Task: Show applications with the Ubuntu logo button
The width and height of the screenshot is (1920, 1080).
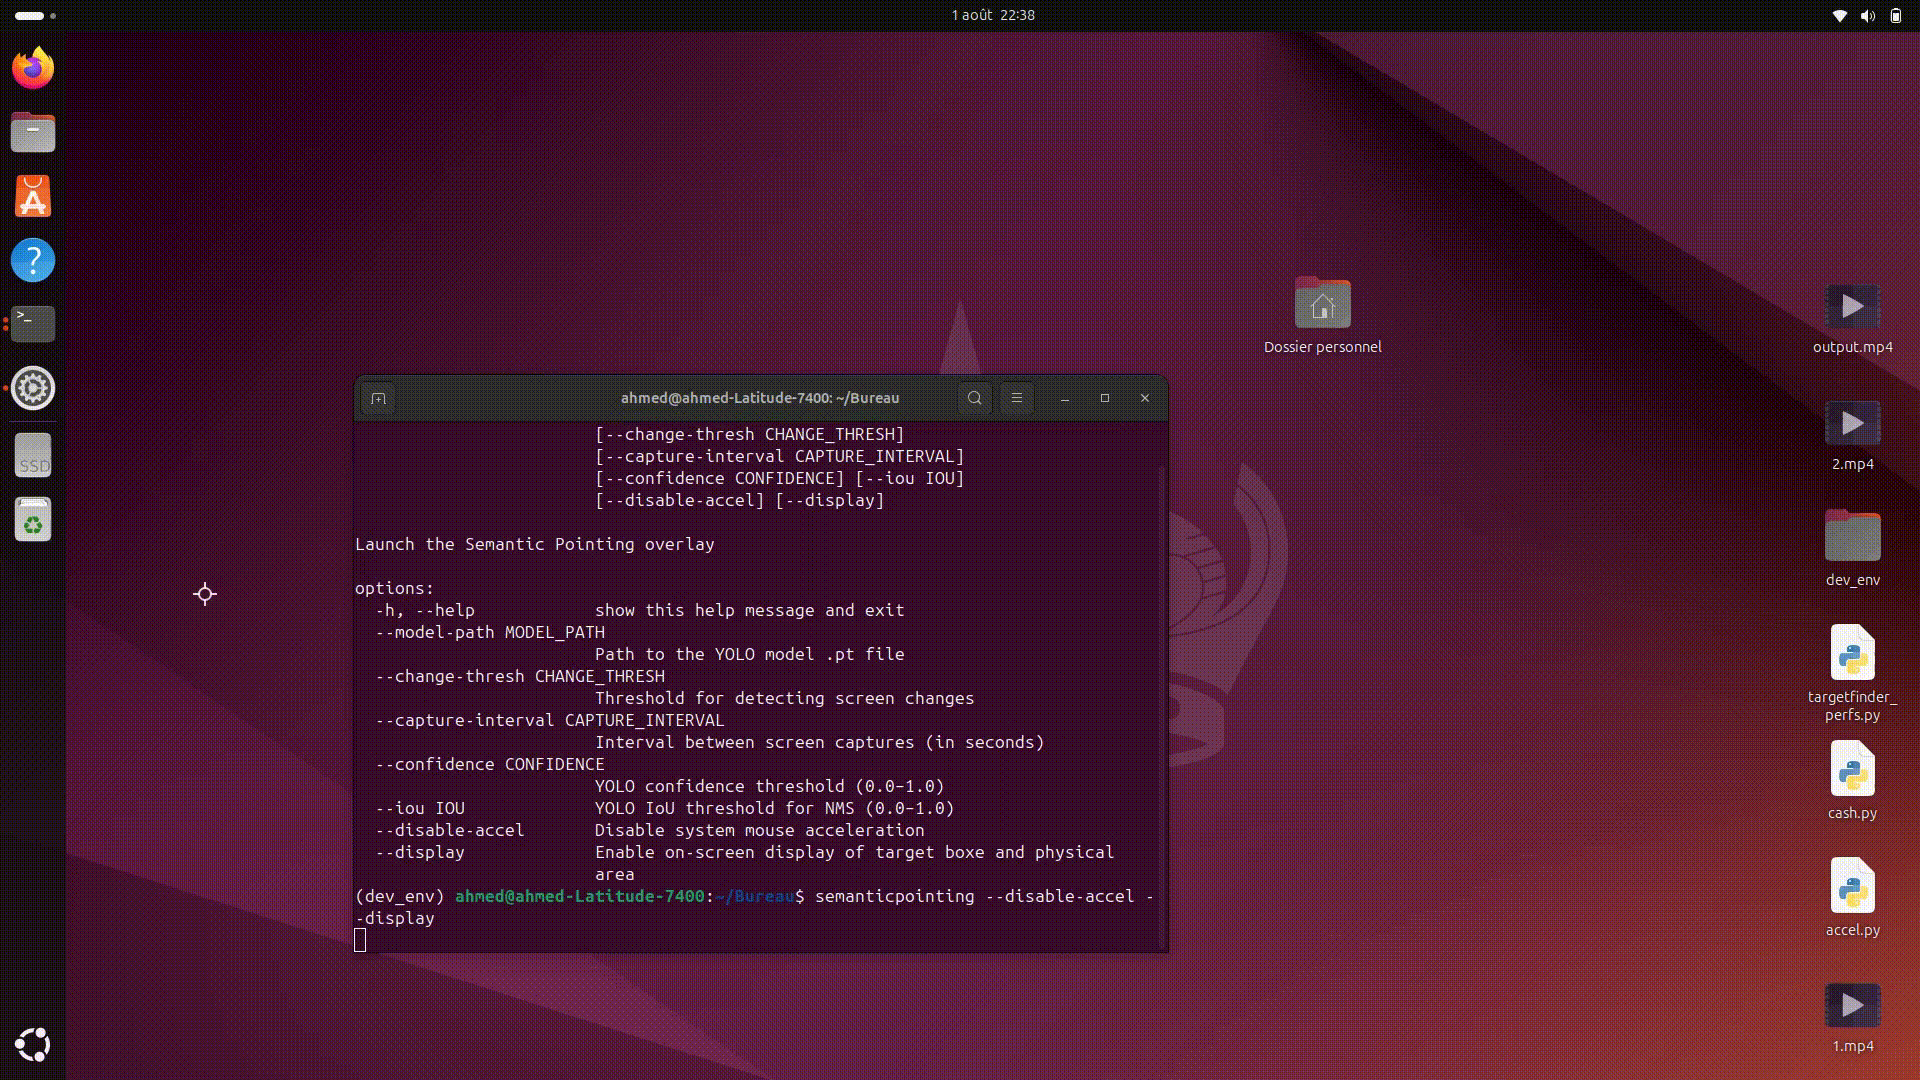Action: pyautogui.click(x=33, y=1045)
